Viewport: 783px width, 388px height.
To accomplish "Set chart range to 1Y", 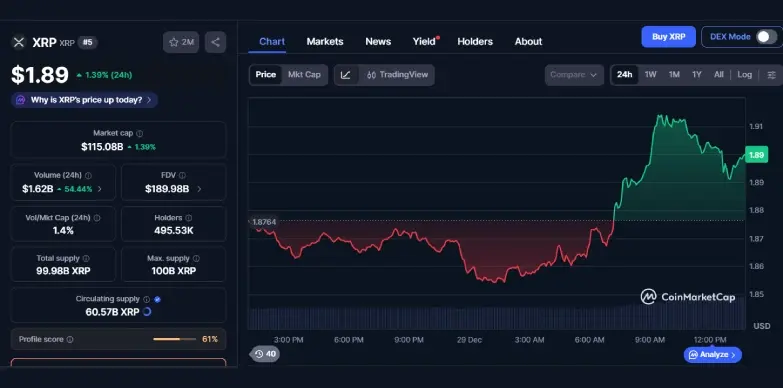I will tap(697, 75).
